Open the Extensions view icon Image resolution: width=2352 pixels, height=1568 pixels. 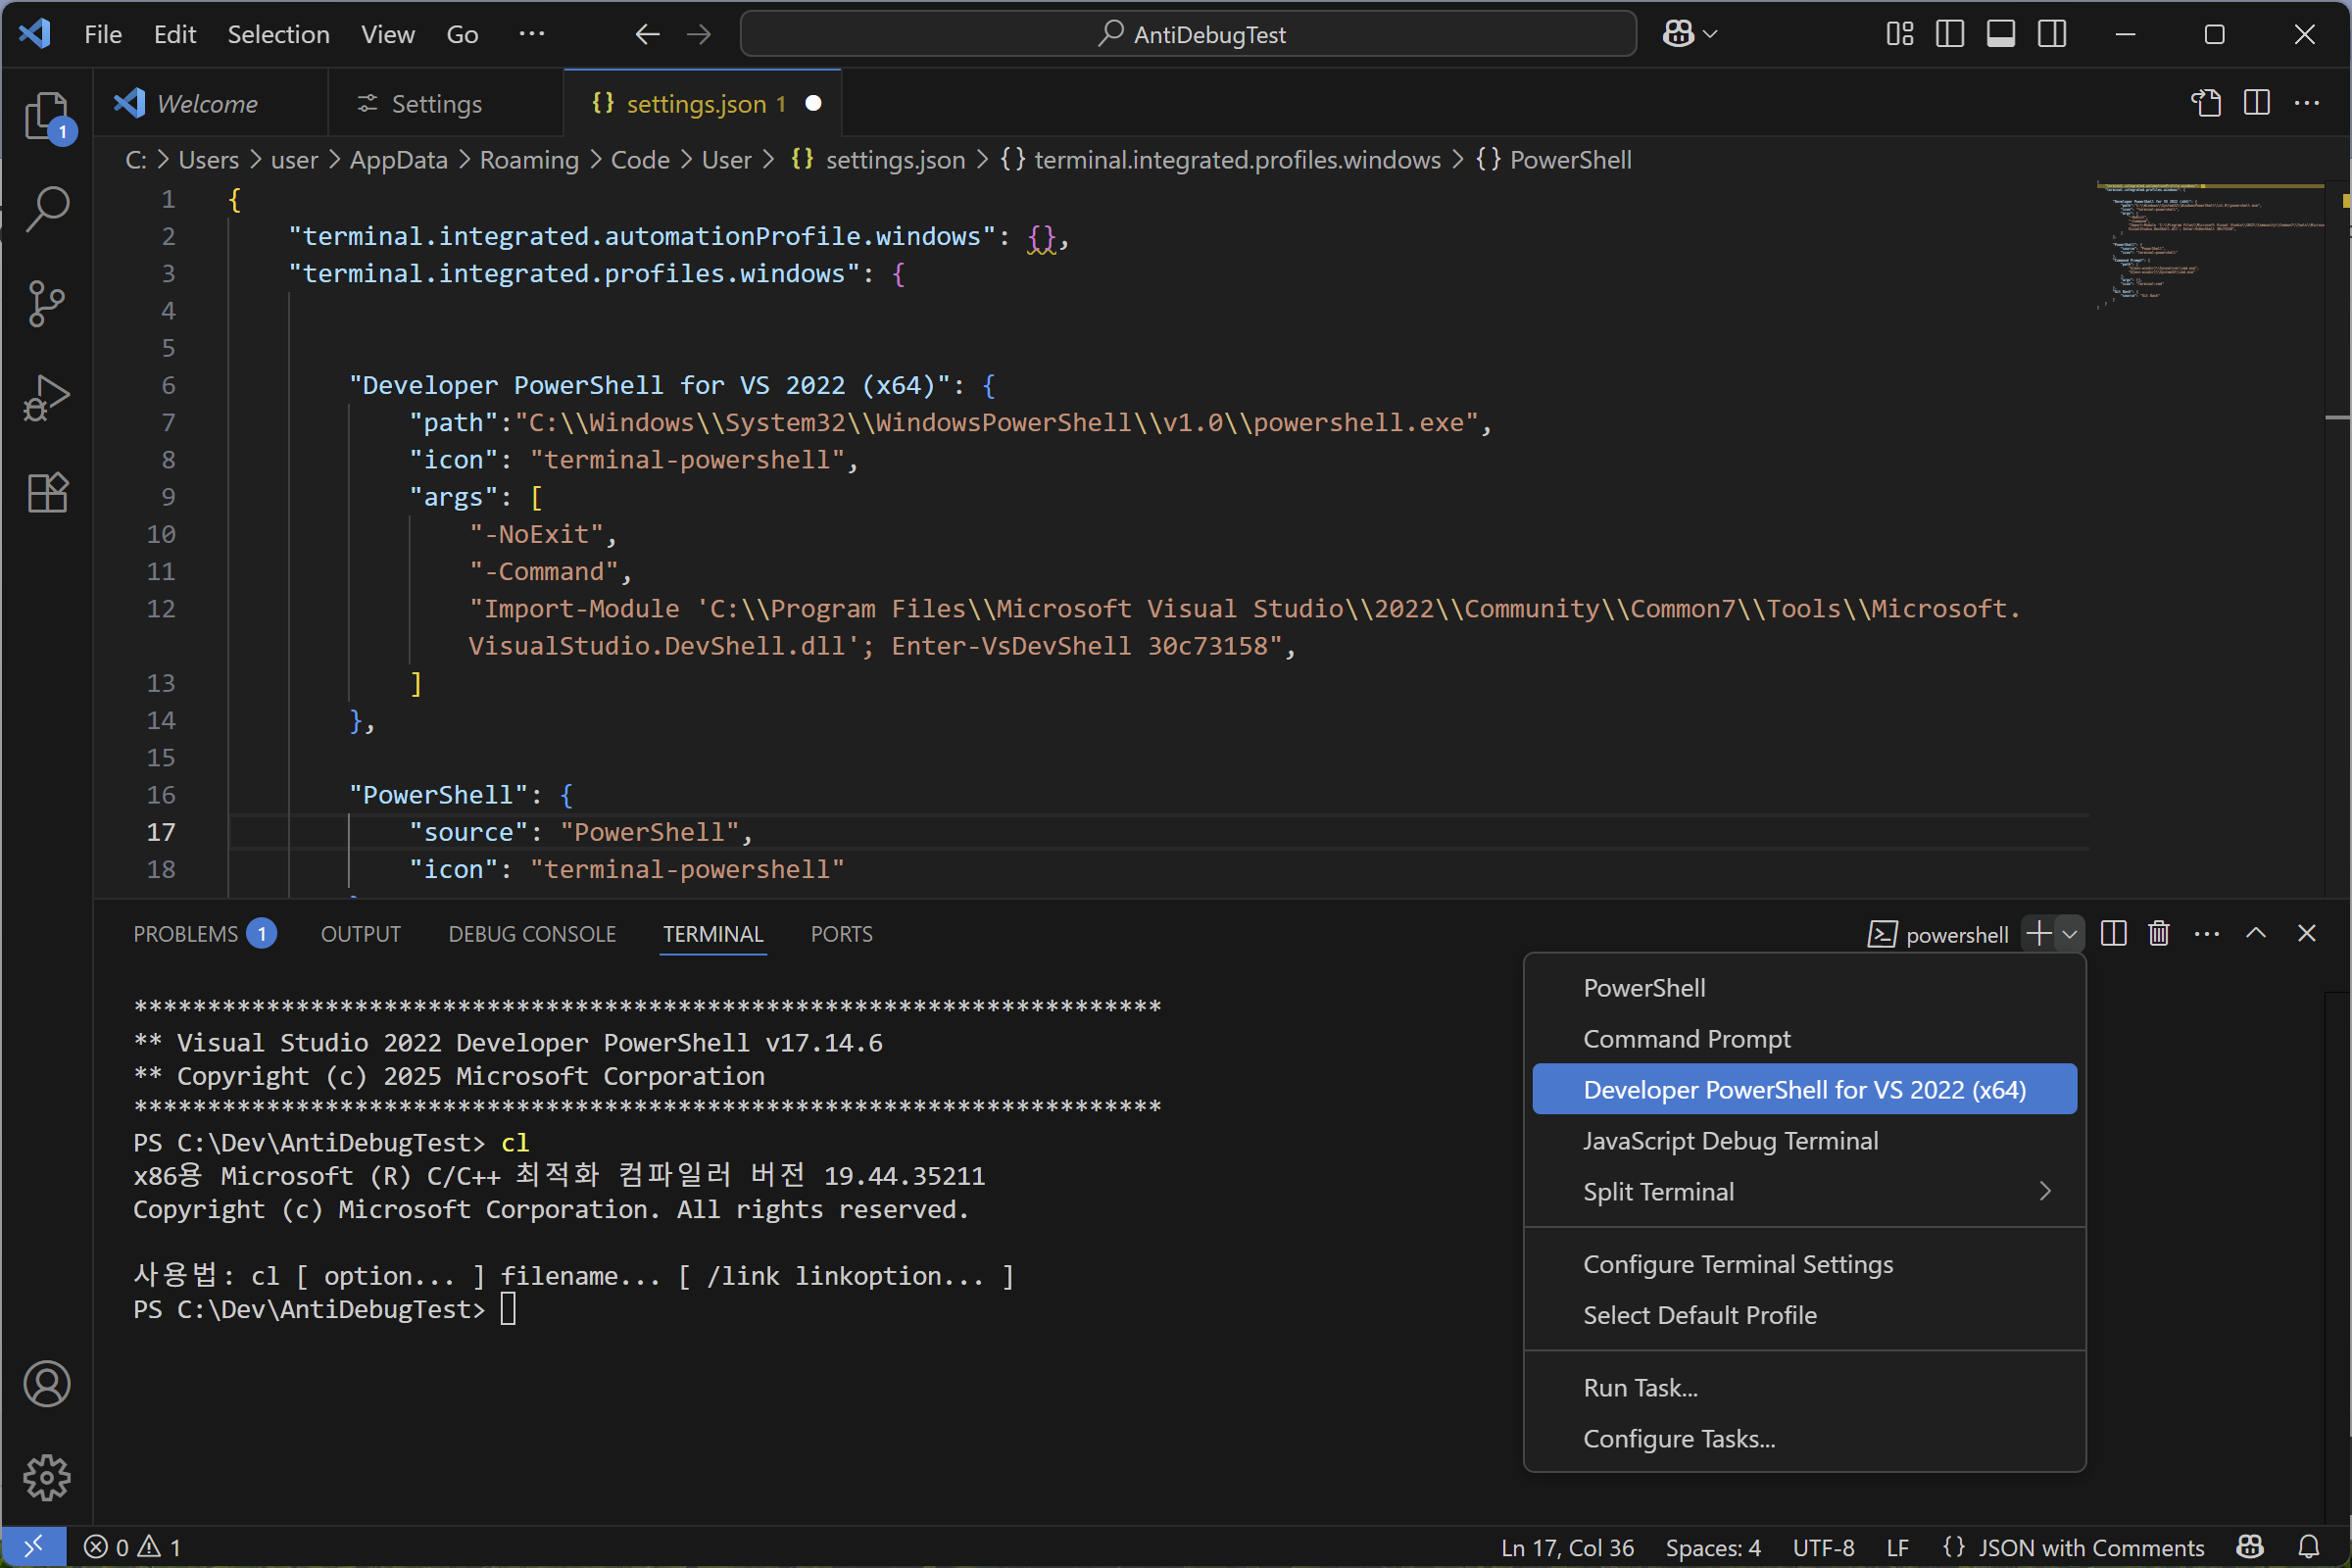tap(46, 492)
